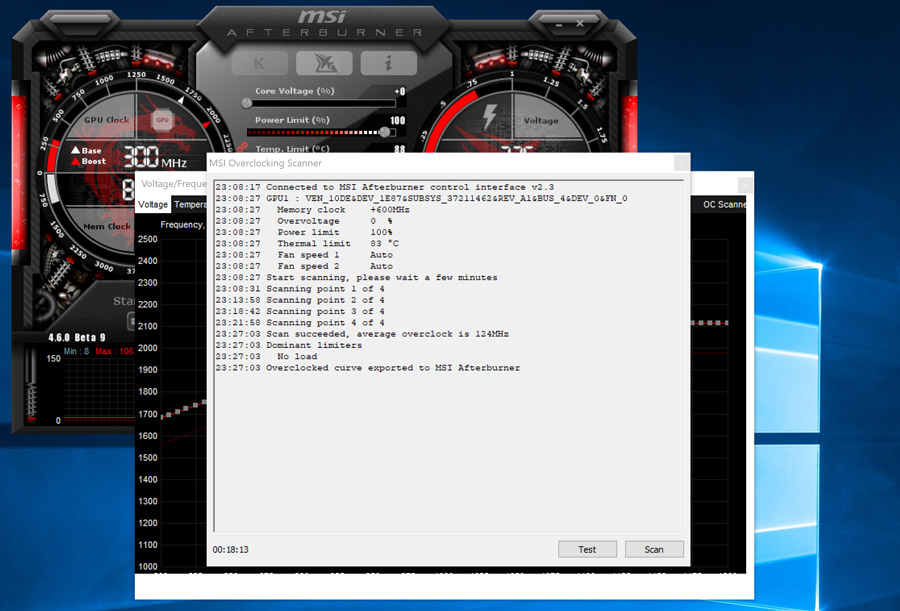Switch to the Temperature tab
Viewport: 900px width, 611px height.
click(x=189, y=204)
